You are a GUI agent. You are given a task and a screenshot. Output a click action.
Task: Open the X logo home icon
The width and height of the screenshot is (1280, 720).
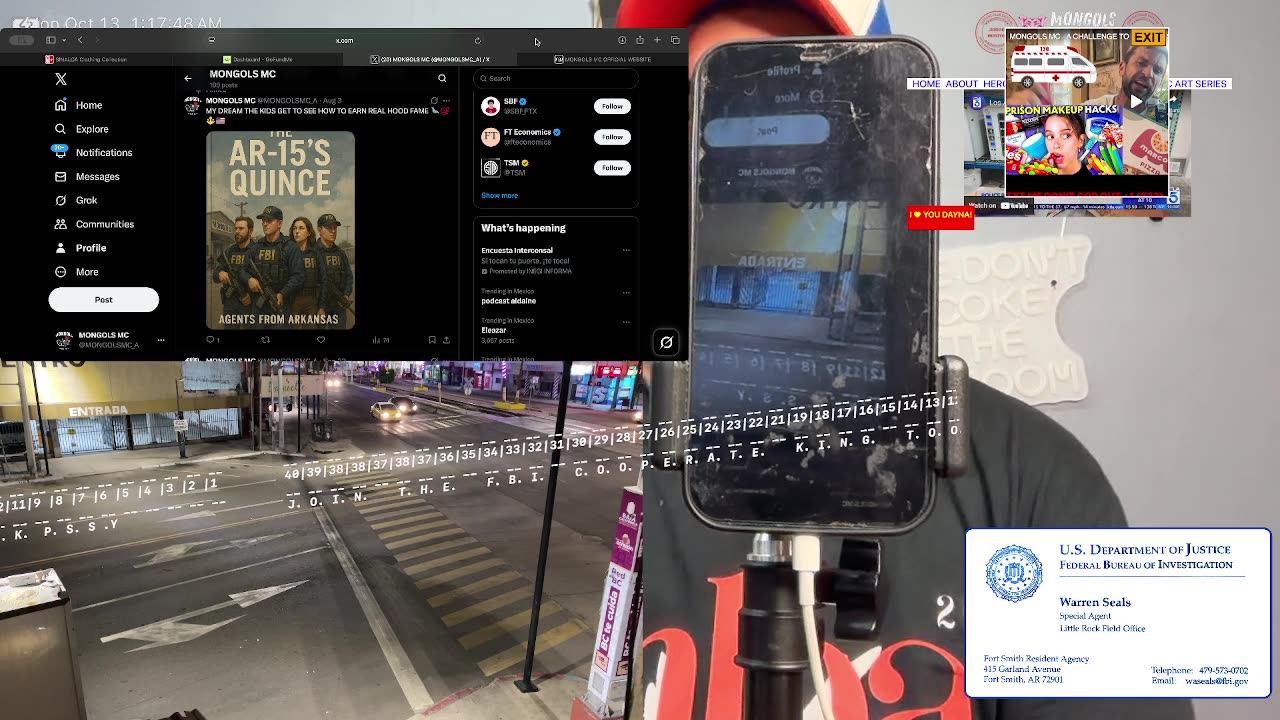click(61, 79)
